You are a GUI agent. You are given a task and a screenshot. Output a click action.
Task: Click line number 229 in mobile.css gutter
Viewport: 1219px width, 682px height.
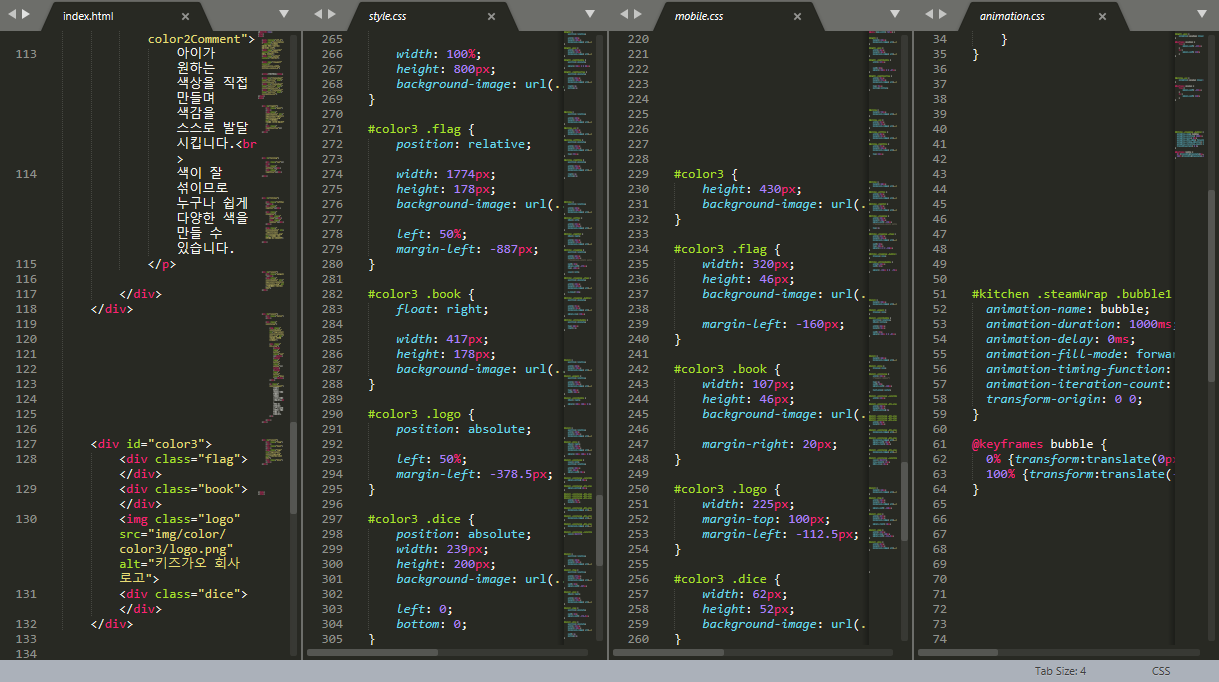pos(637,174)
